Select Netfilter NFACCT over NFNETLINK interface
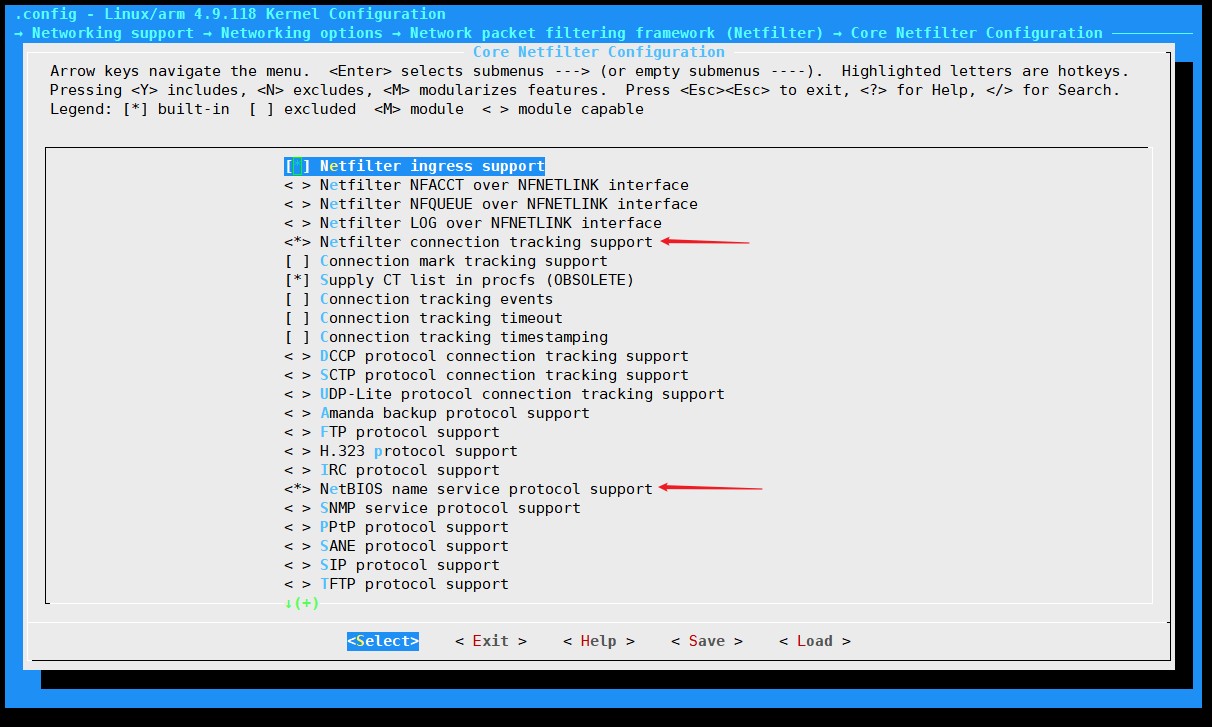This screenshot has height=727, width=1212. (503, 185)
